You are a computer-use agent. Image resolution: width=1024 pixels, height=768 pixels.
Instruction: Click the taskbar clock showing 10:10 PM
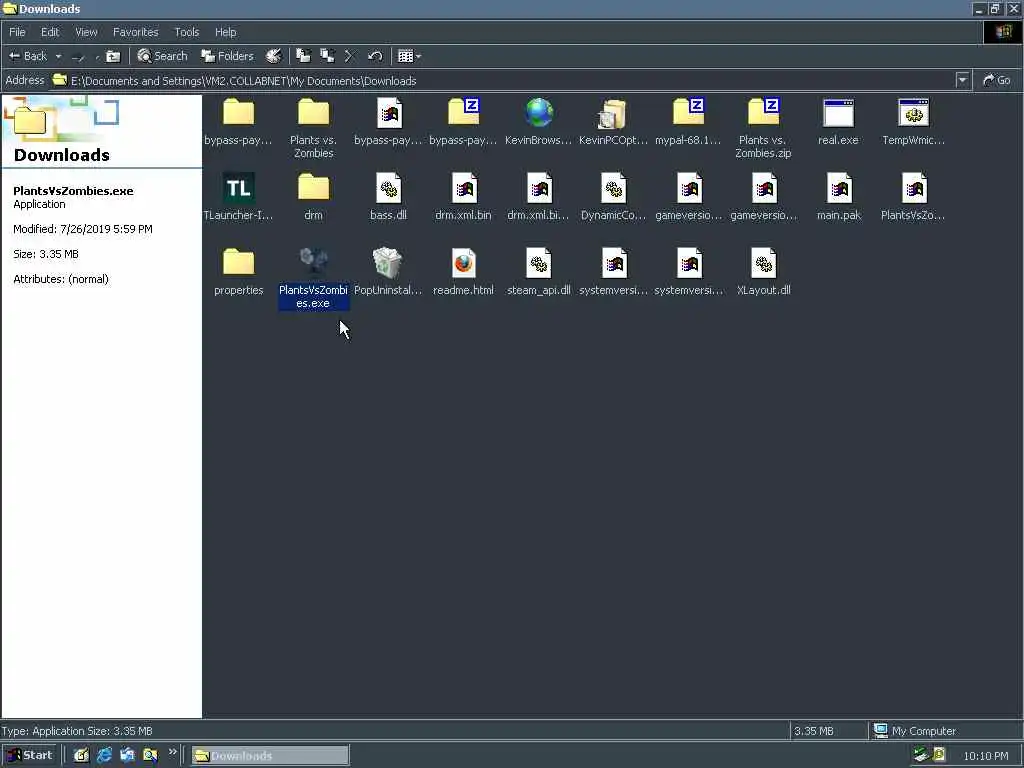[985, 756]
